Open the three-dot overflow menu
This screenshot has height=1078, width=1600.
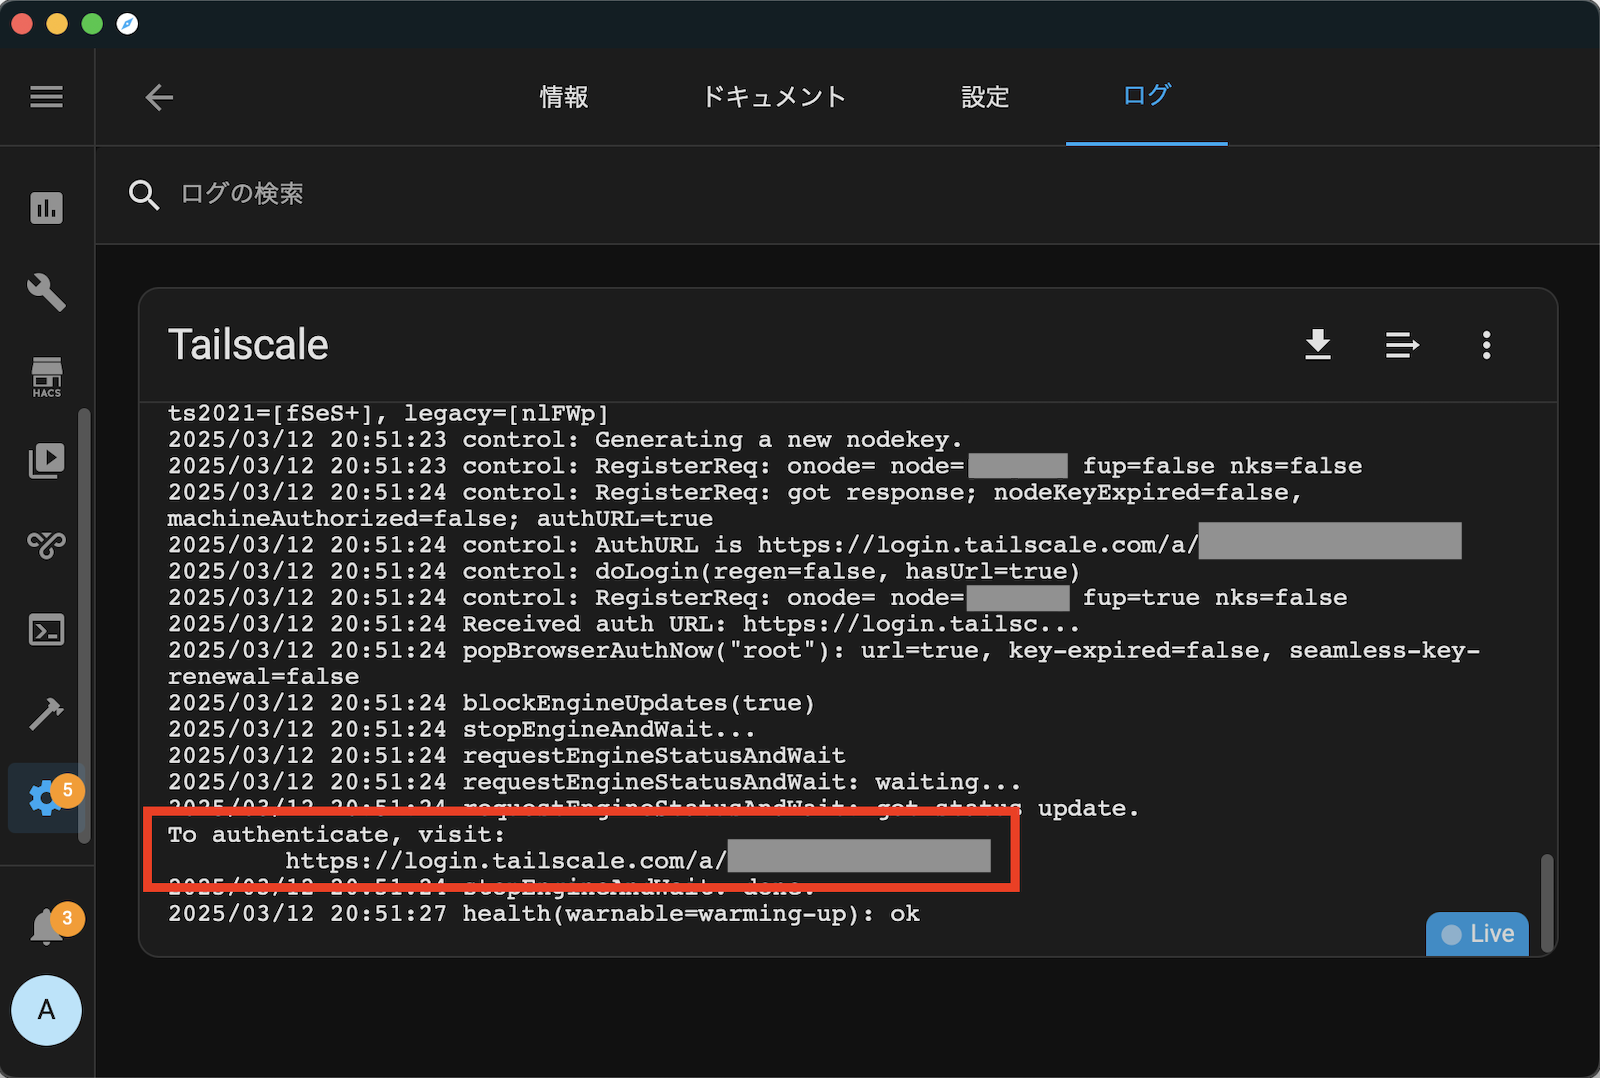(1487, 345)
